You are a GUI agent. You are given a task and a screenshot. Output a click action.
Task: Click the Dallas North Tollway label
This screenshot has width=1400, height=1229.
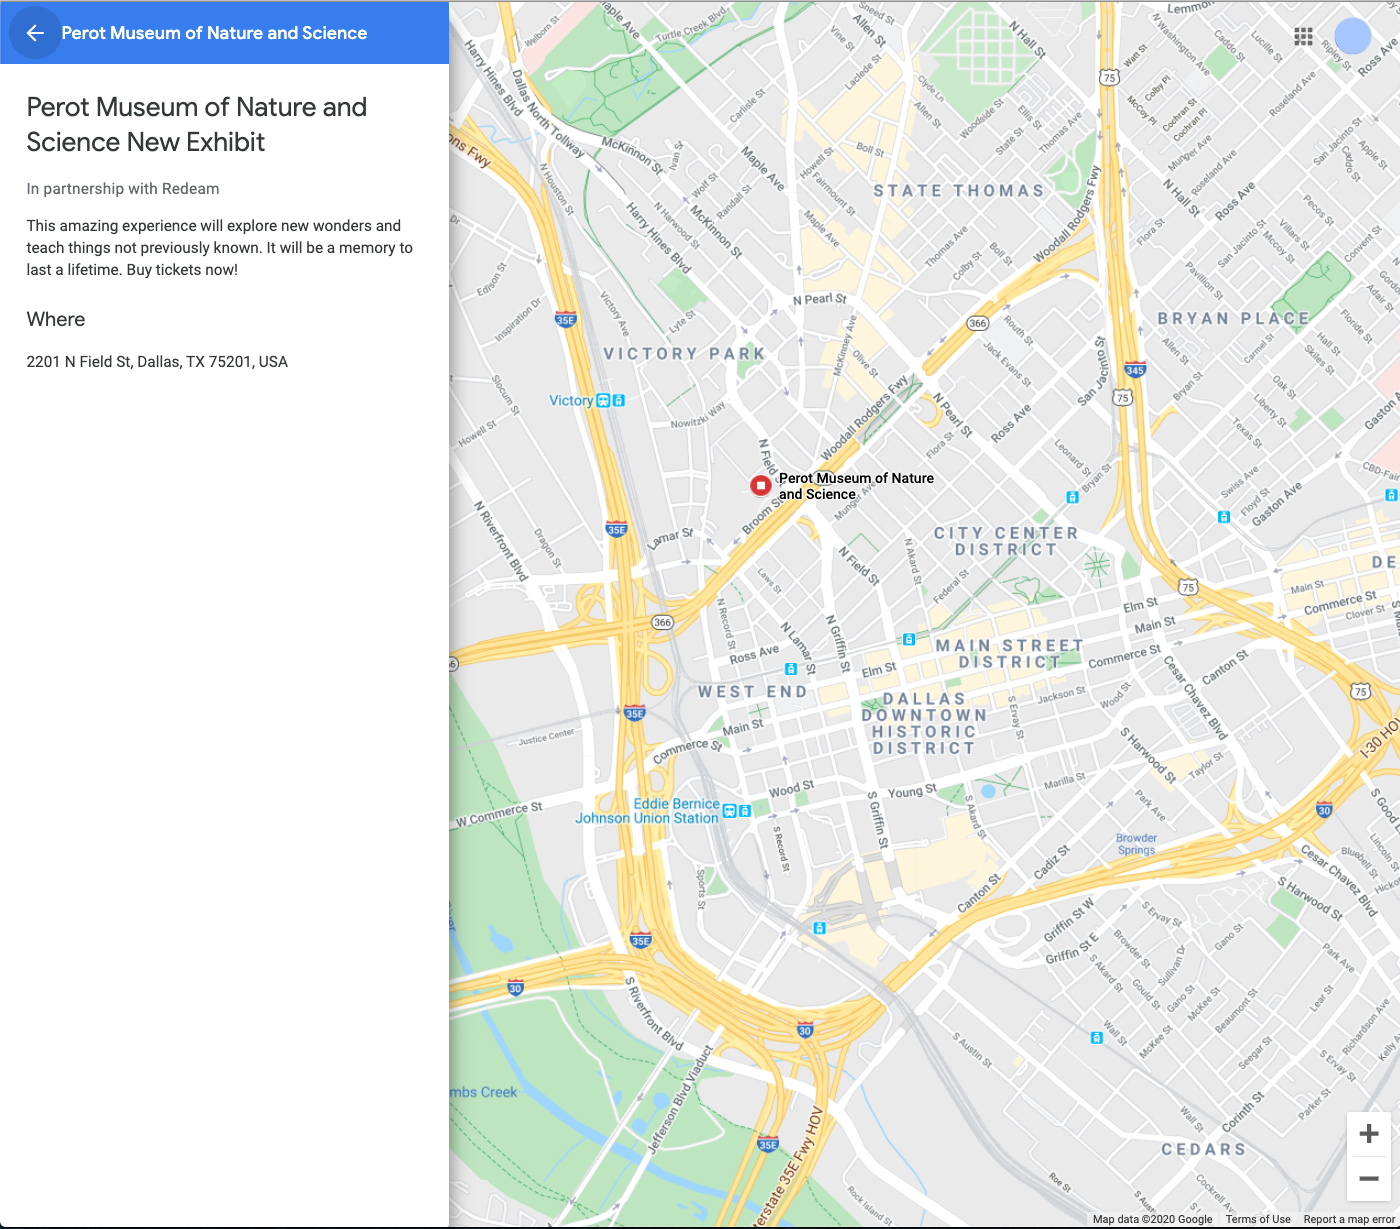click(547, 113)
